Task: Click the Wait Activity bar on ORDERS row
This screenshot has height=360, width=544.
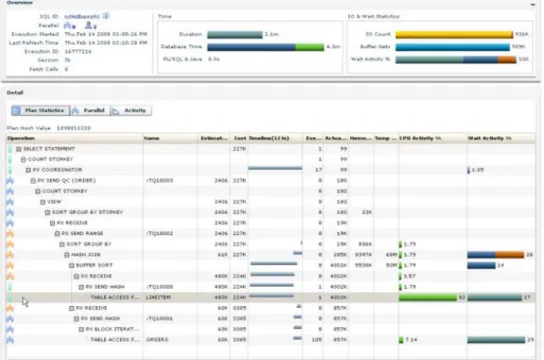Action: [496, 340]
